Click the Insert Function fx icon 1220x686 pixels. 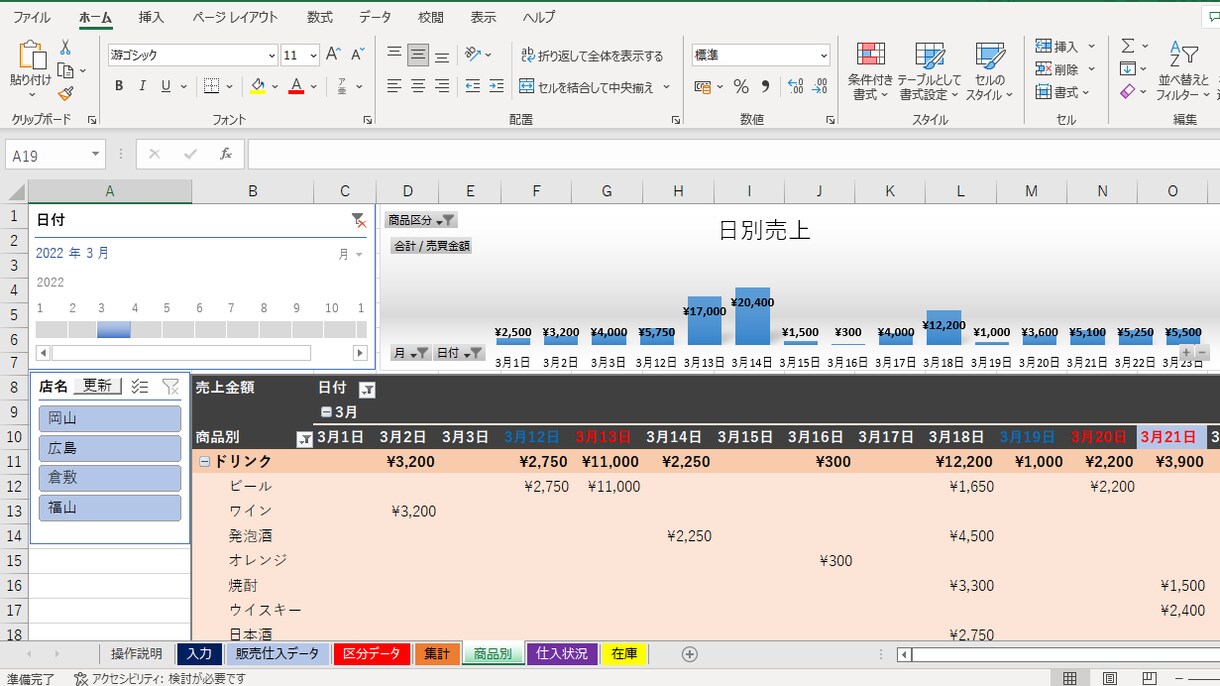click(226, 154)
